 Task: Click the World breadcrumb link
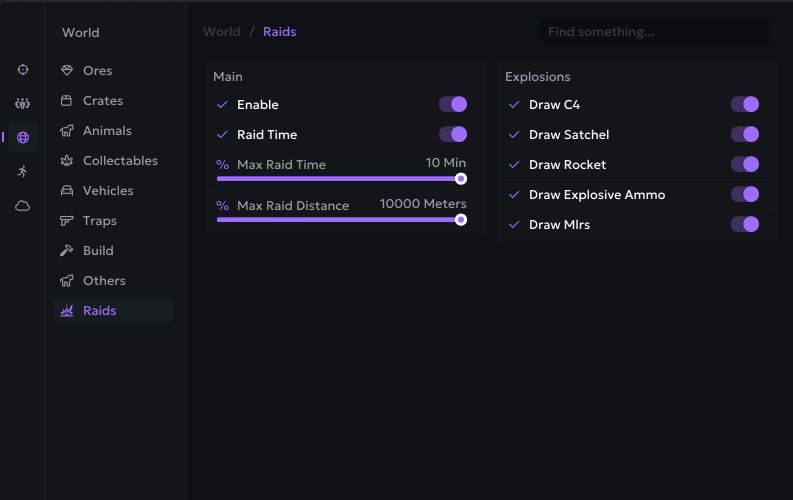pos(221,32)
